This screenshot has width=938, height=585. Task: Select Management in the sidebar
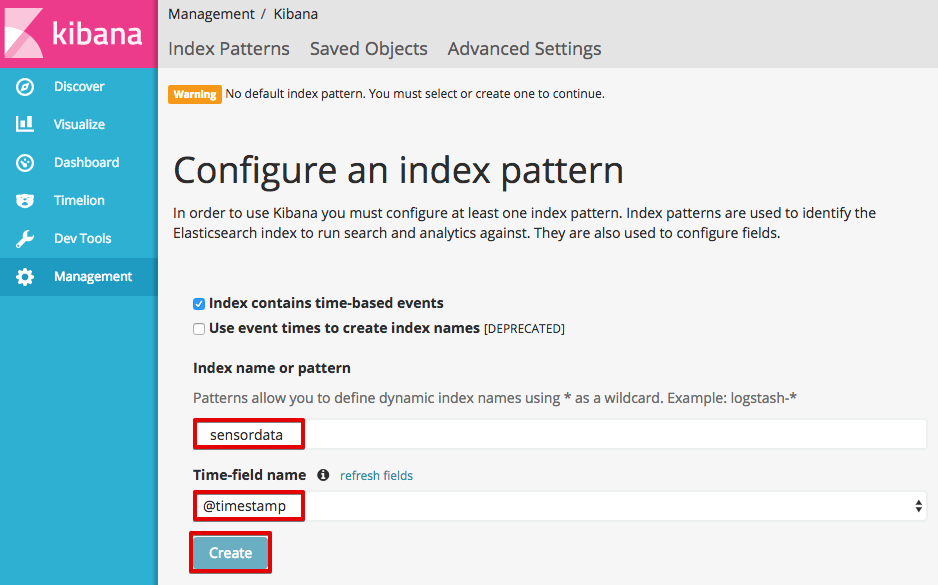79,277
